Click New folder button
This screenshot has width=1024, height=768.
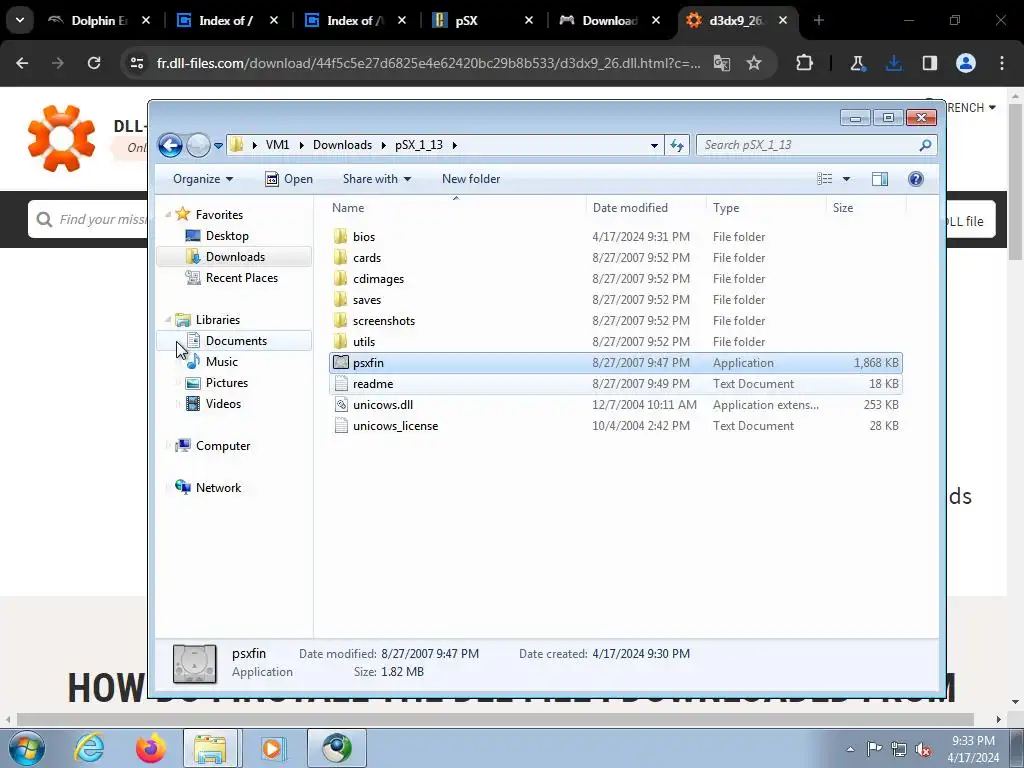pyautogui.click(x=471, y=179)
